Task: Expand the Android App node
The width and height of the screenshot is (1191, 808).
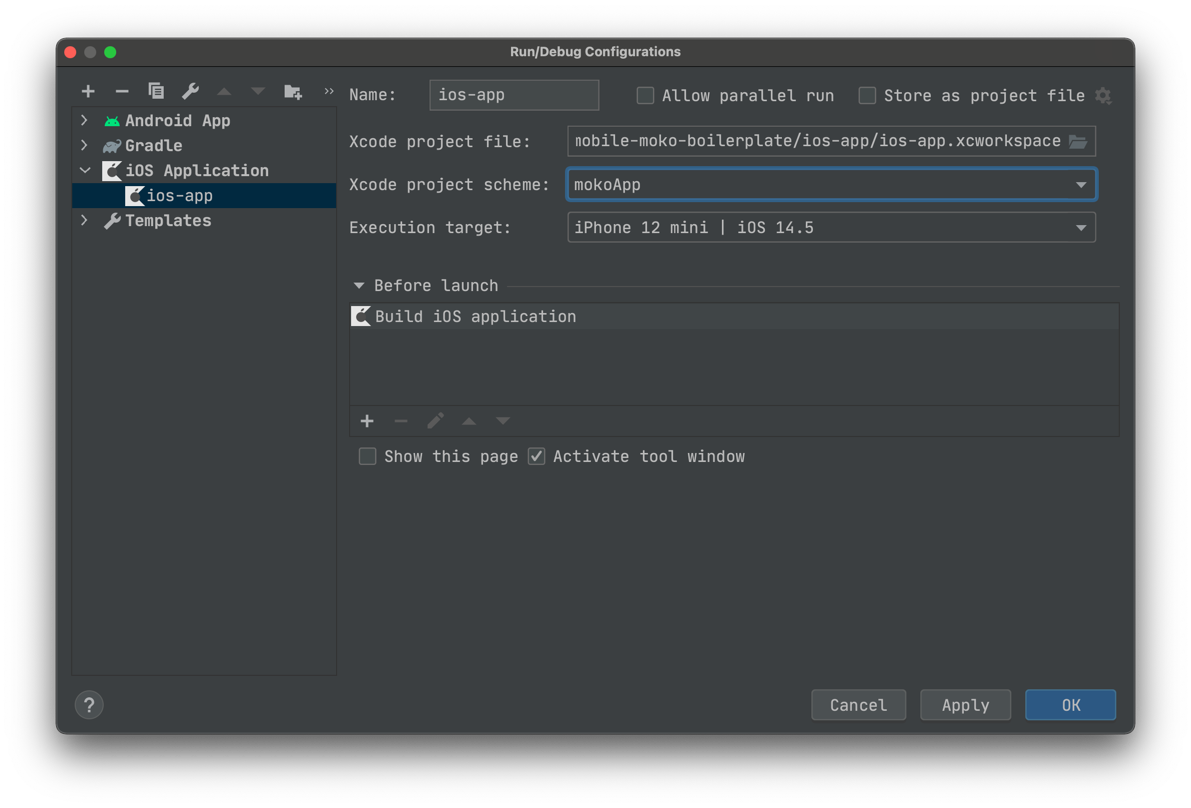Action: pyautogui.click(x=85, y=121)
